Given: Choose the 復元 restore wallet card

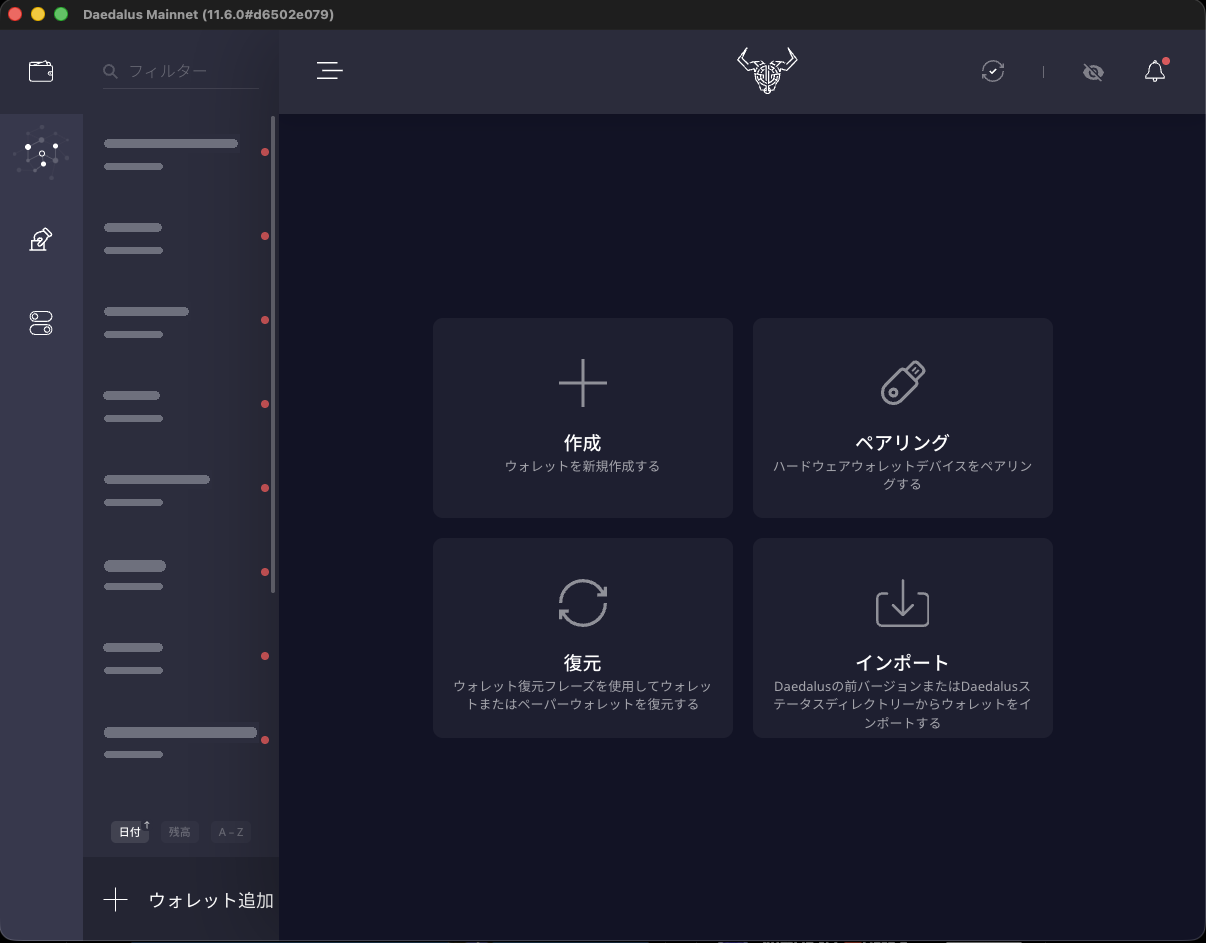Looking at the screenshot, I should click(583, 638).
